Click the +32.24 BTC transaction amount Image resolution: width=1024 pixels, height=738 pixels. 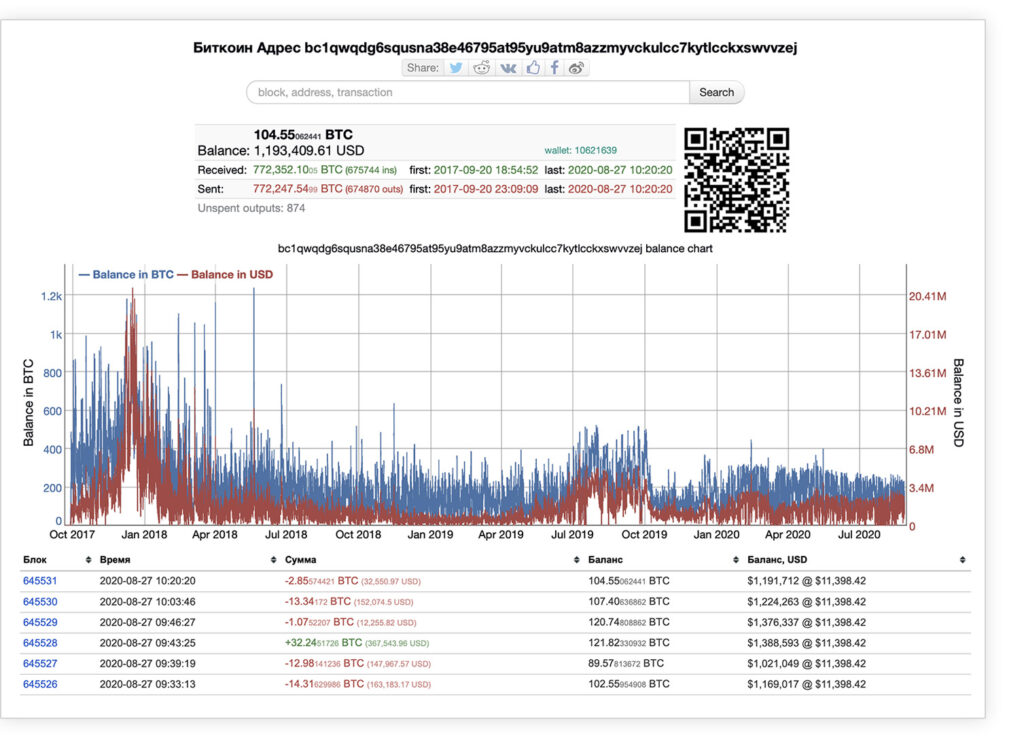(x=323, y=643)
